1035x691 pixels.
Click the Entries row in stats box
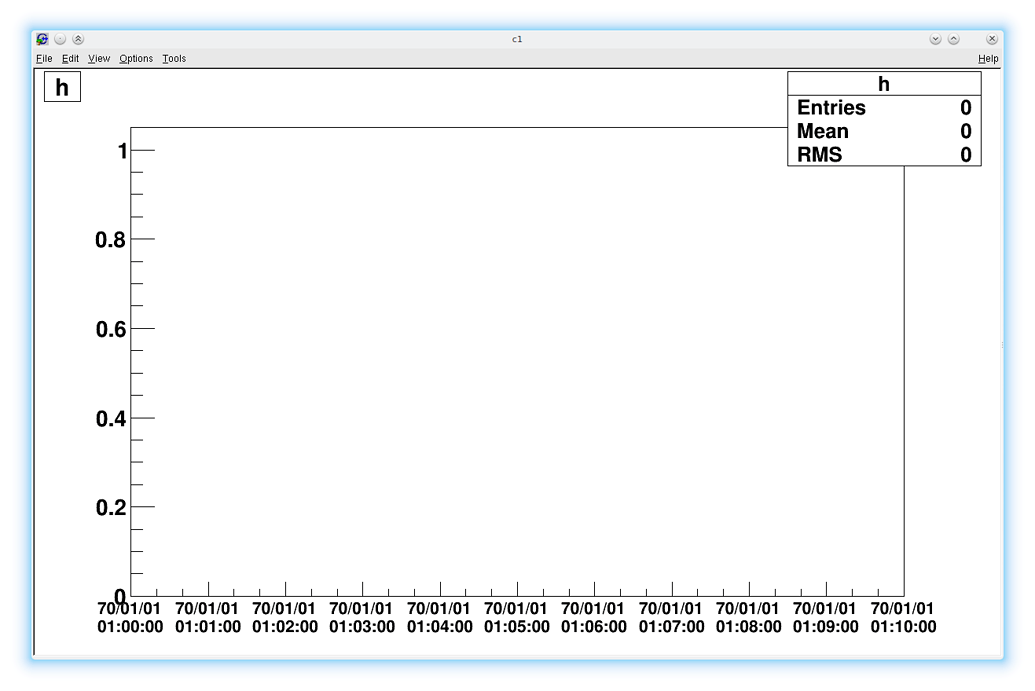[x=884, y=108]
